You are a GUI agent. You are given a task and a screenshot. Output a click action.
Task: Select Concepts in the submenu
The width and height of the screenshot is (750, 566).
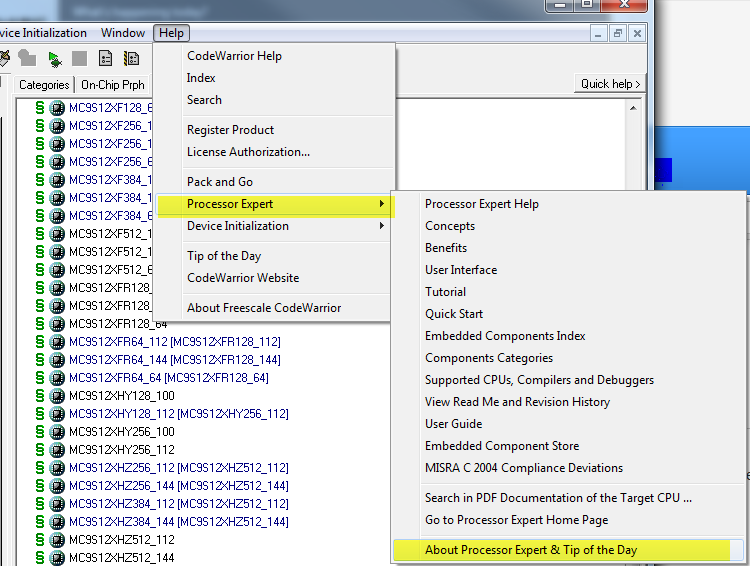[450, 226]
